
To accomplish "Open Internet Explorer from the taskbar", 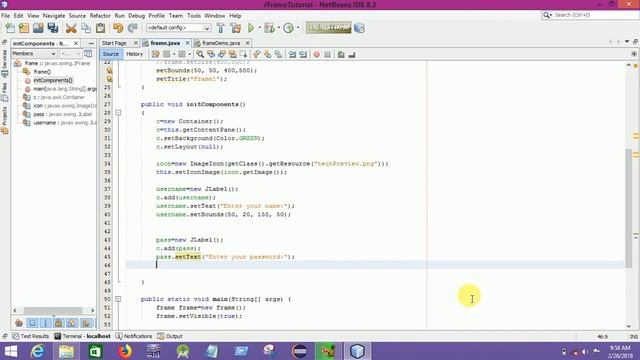I will click(38, 351).
